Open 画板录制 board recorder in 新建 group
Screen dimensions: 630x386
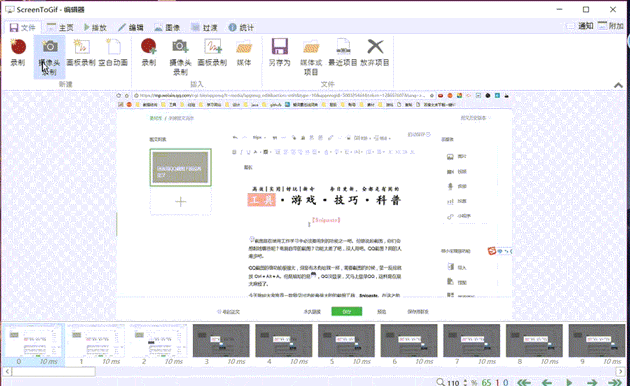point(81,53)
